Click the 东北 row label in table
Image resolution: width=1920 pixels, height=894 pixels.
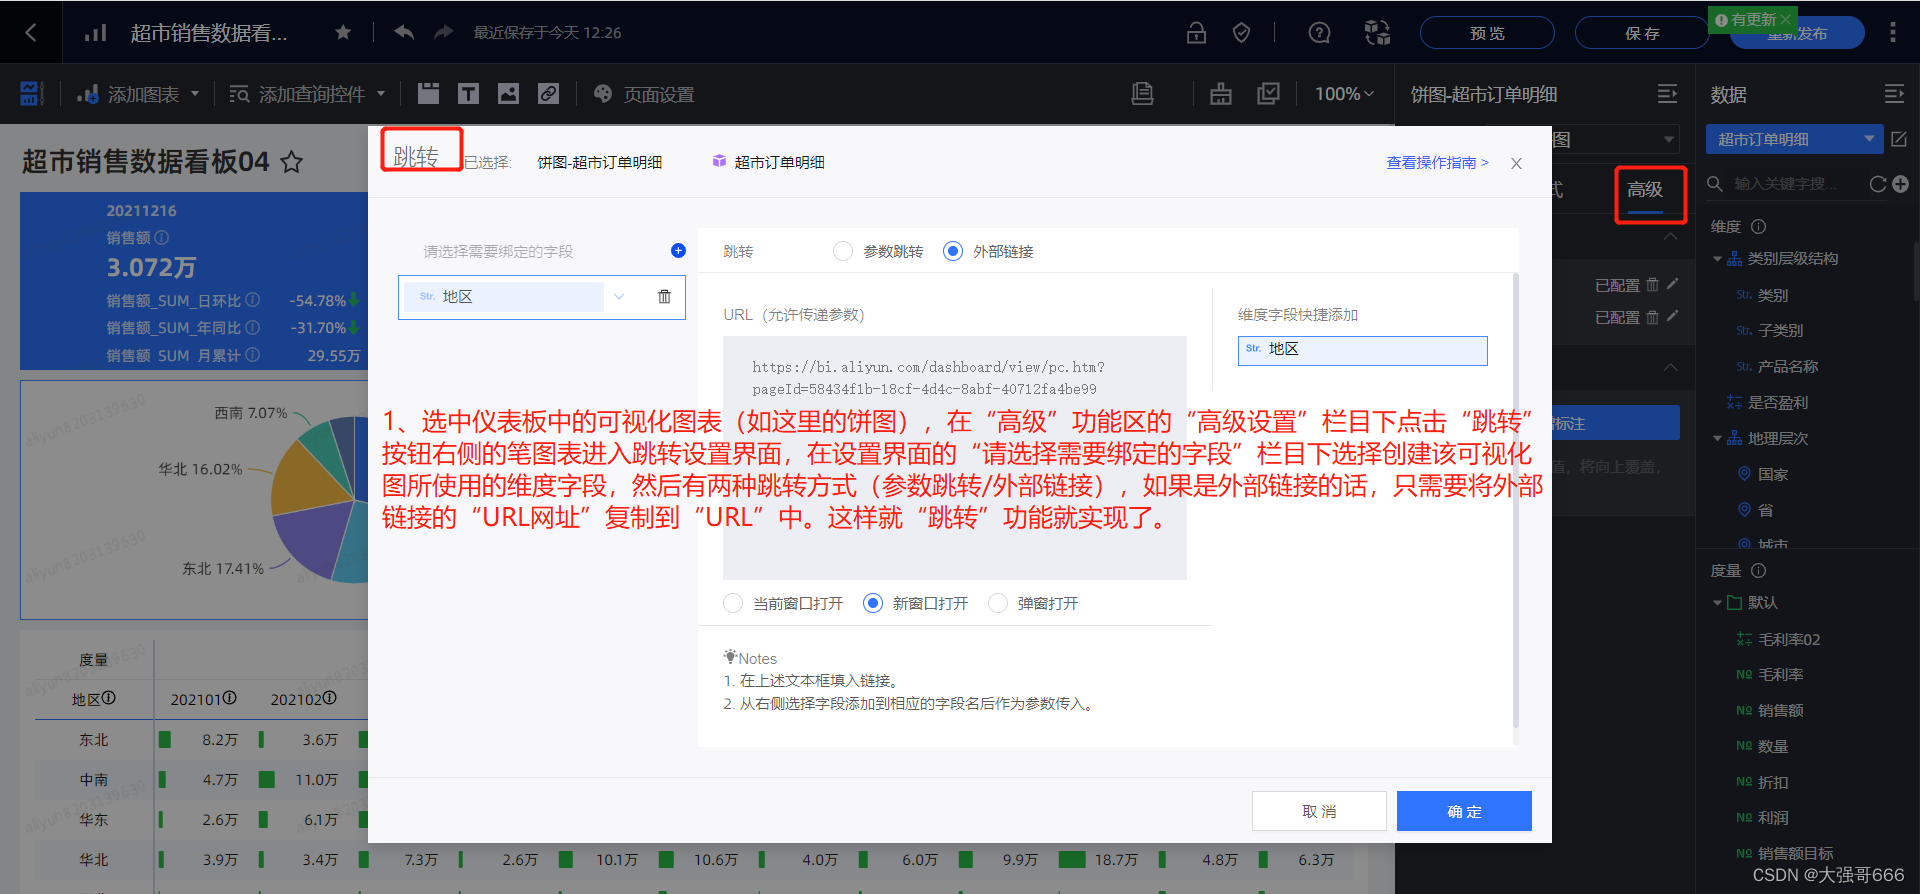click(94, 739)
